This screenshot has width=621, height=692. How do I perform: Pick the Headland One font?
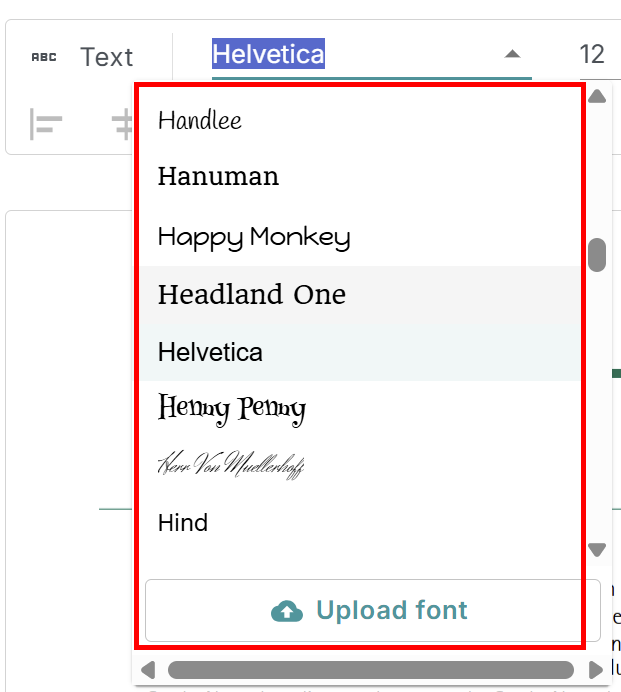point(252,295)
